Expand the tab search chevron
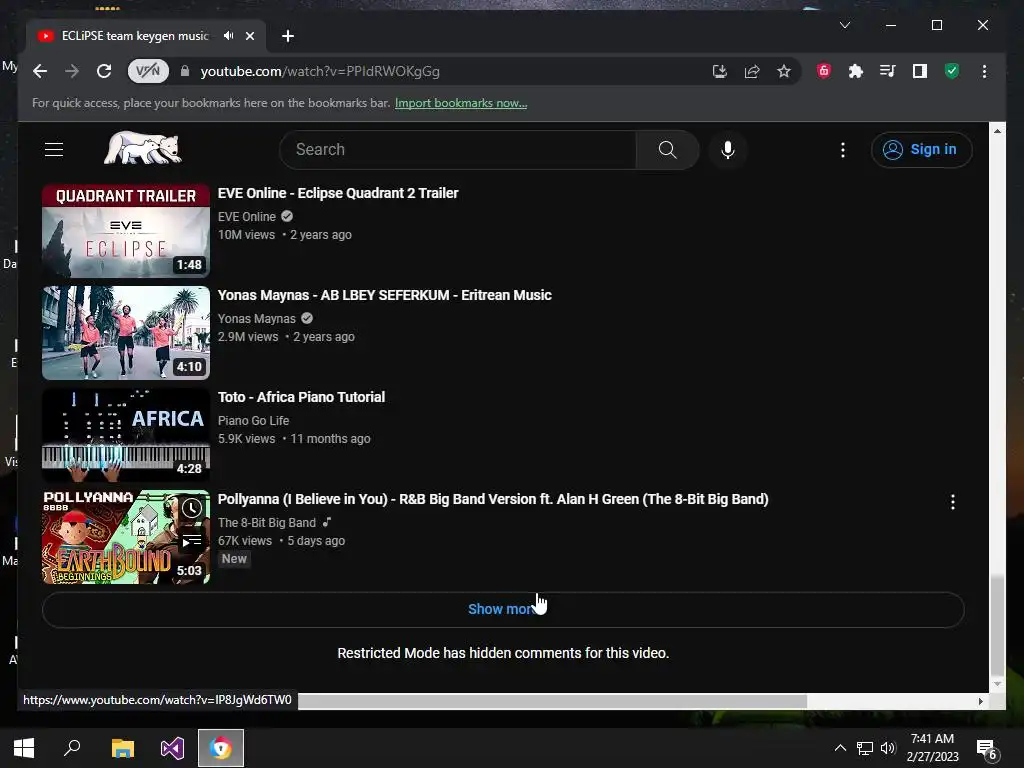The width and height of the screenshot is (1024, 768). [844, 25]
